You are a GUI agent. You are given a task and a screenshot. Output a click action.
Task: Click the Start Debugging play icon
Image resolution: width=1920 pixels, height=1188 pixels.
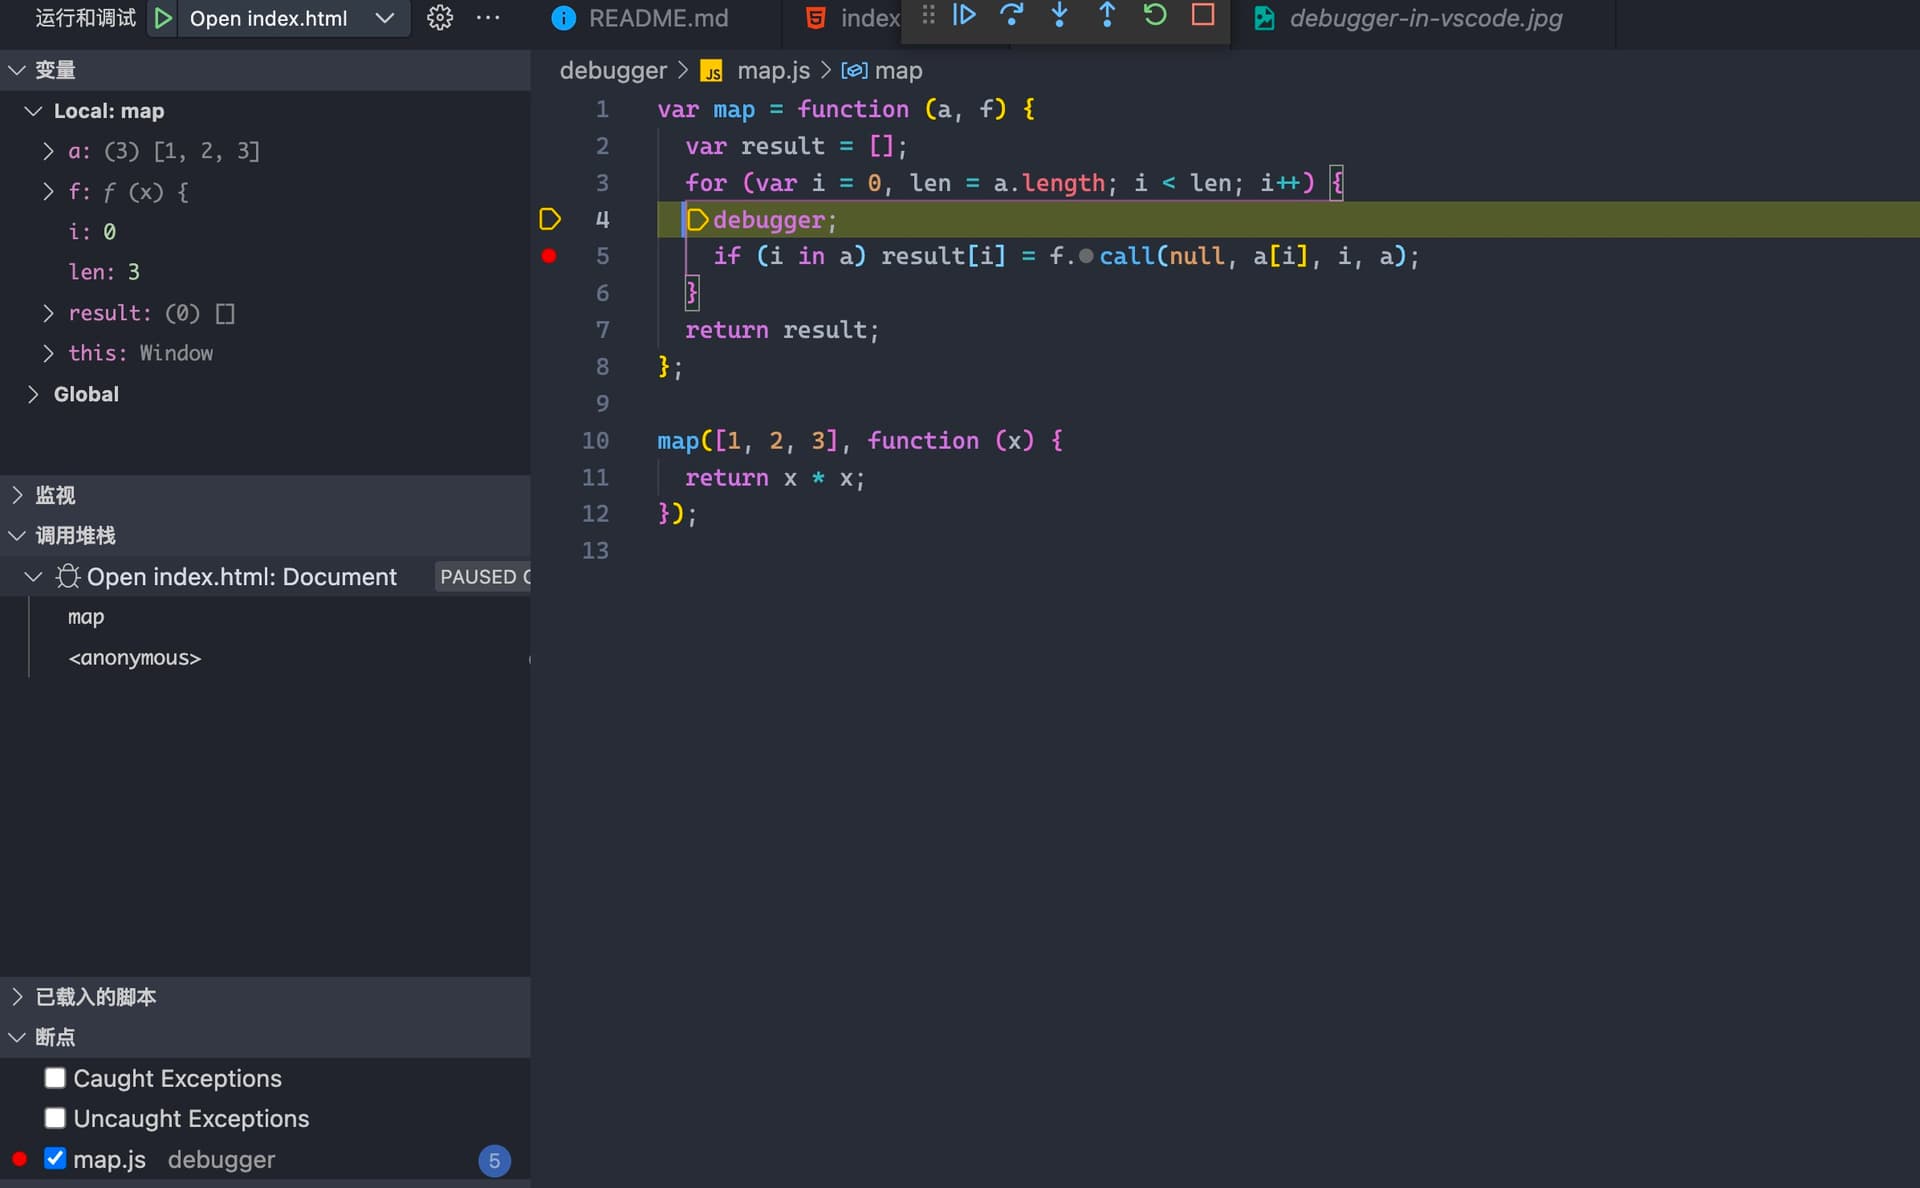pyautogui.click(x=162, y=17)
